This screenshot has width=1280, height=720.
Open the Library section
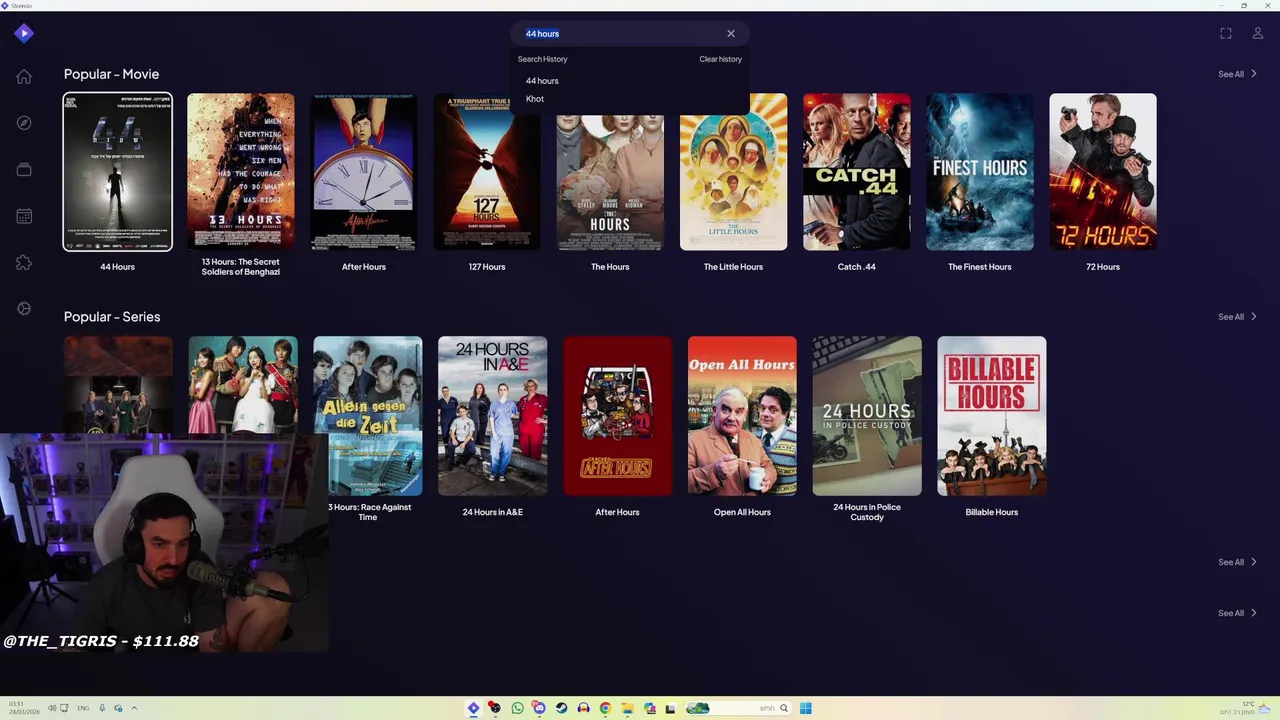point(24,169)
